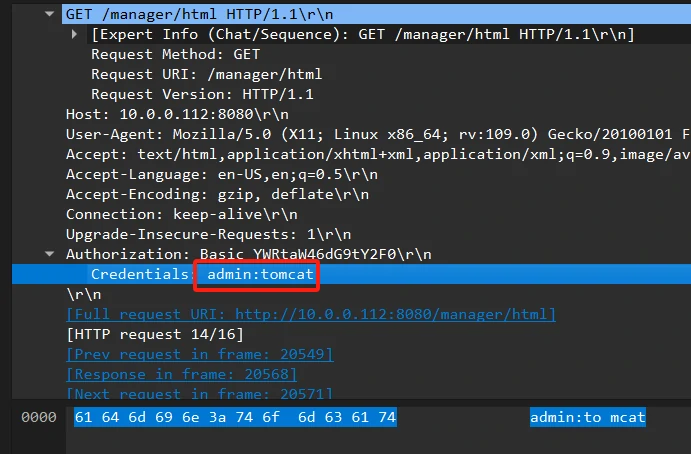This screenshot has width=691, height=454.
Task: Click the highlighted hex bytes in the hex dump
Action: click(235, 417)
